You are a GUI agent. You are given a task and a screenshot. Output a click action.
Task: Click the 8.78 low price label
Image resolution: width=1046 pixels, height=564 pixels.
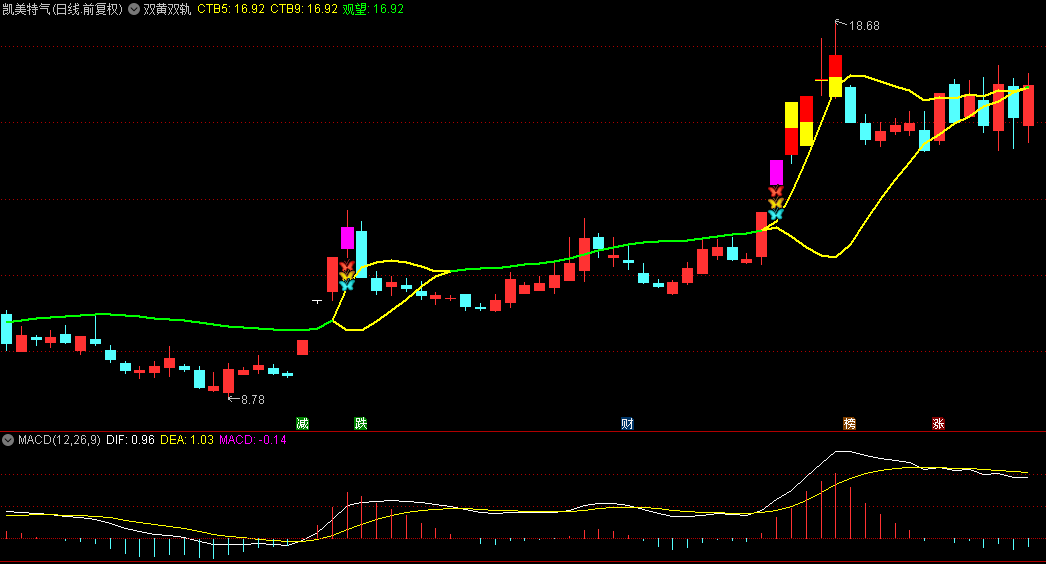click(x=252, y=400)
